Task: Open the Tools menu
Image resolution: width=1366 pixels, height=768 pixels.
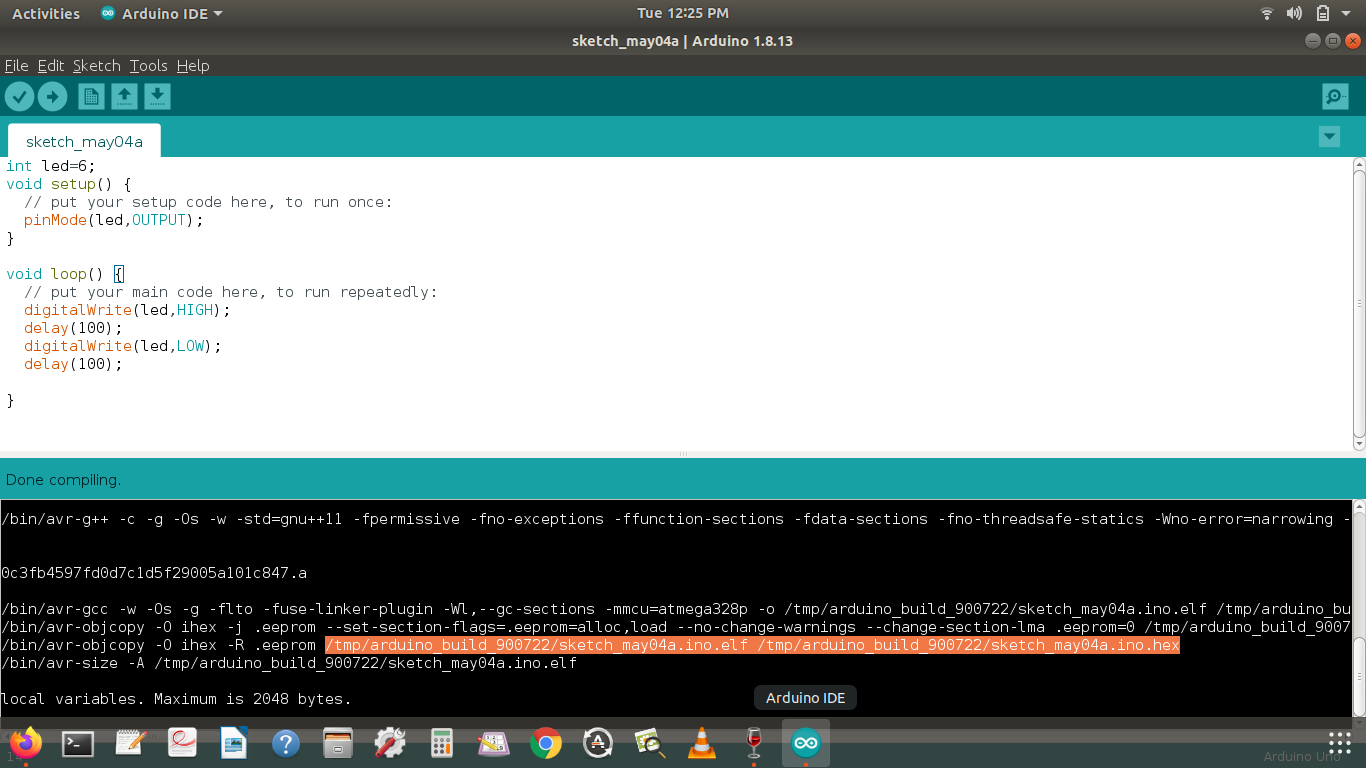Action: [148, 65]
